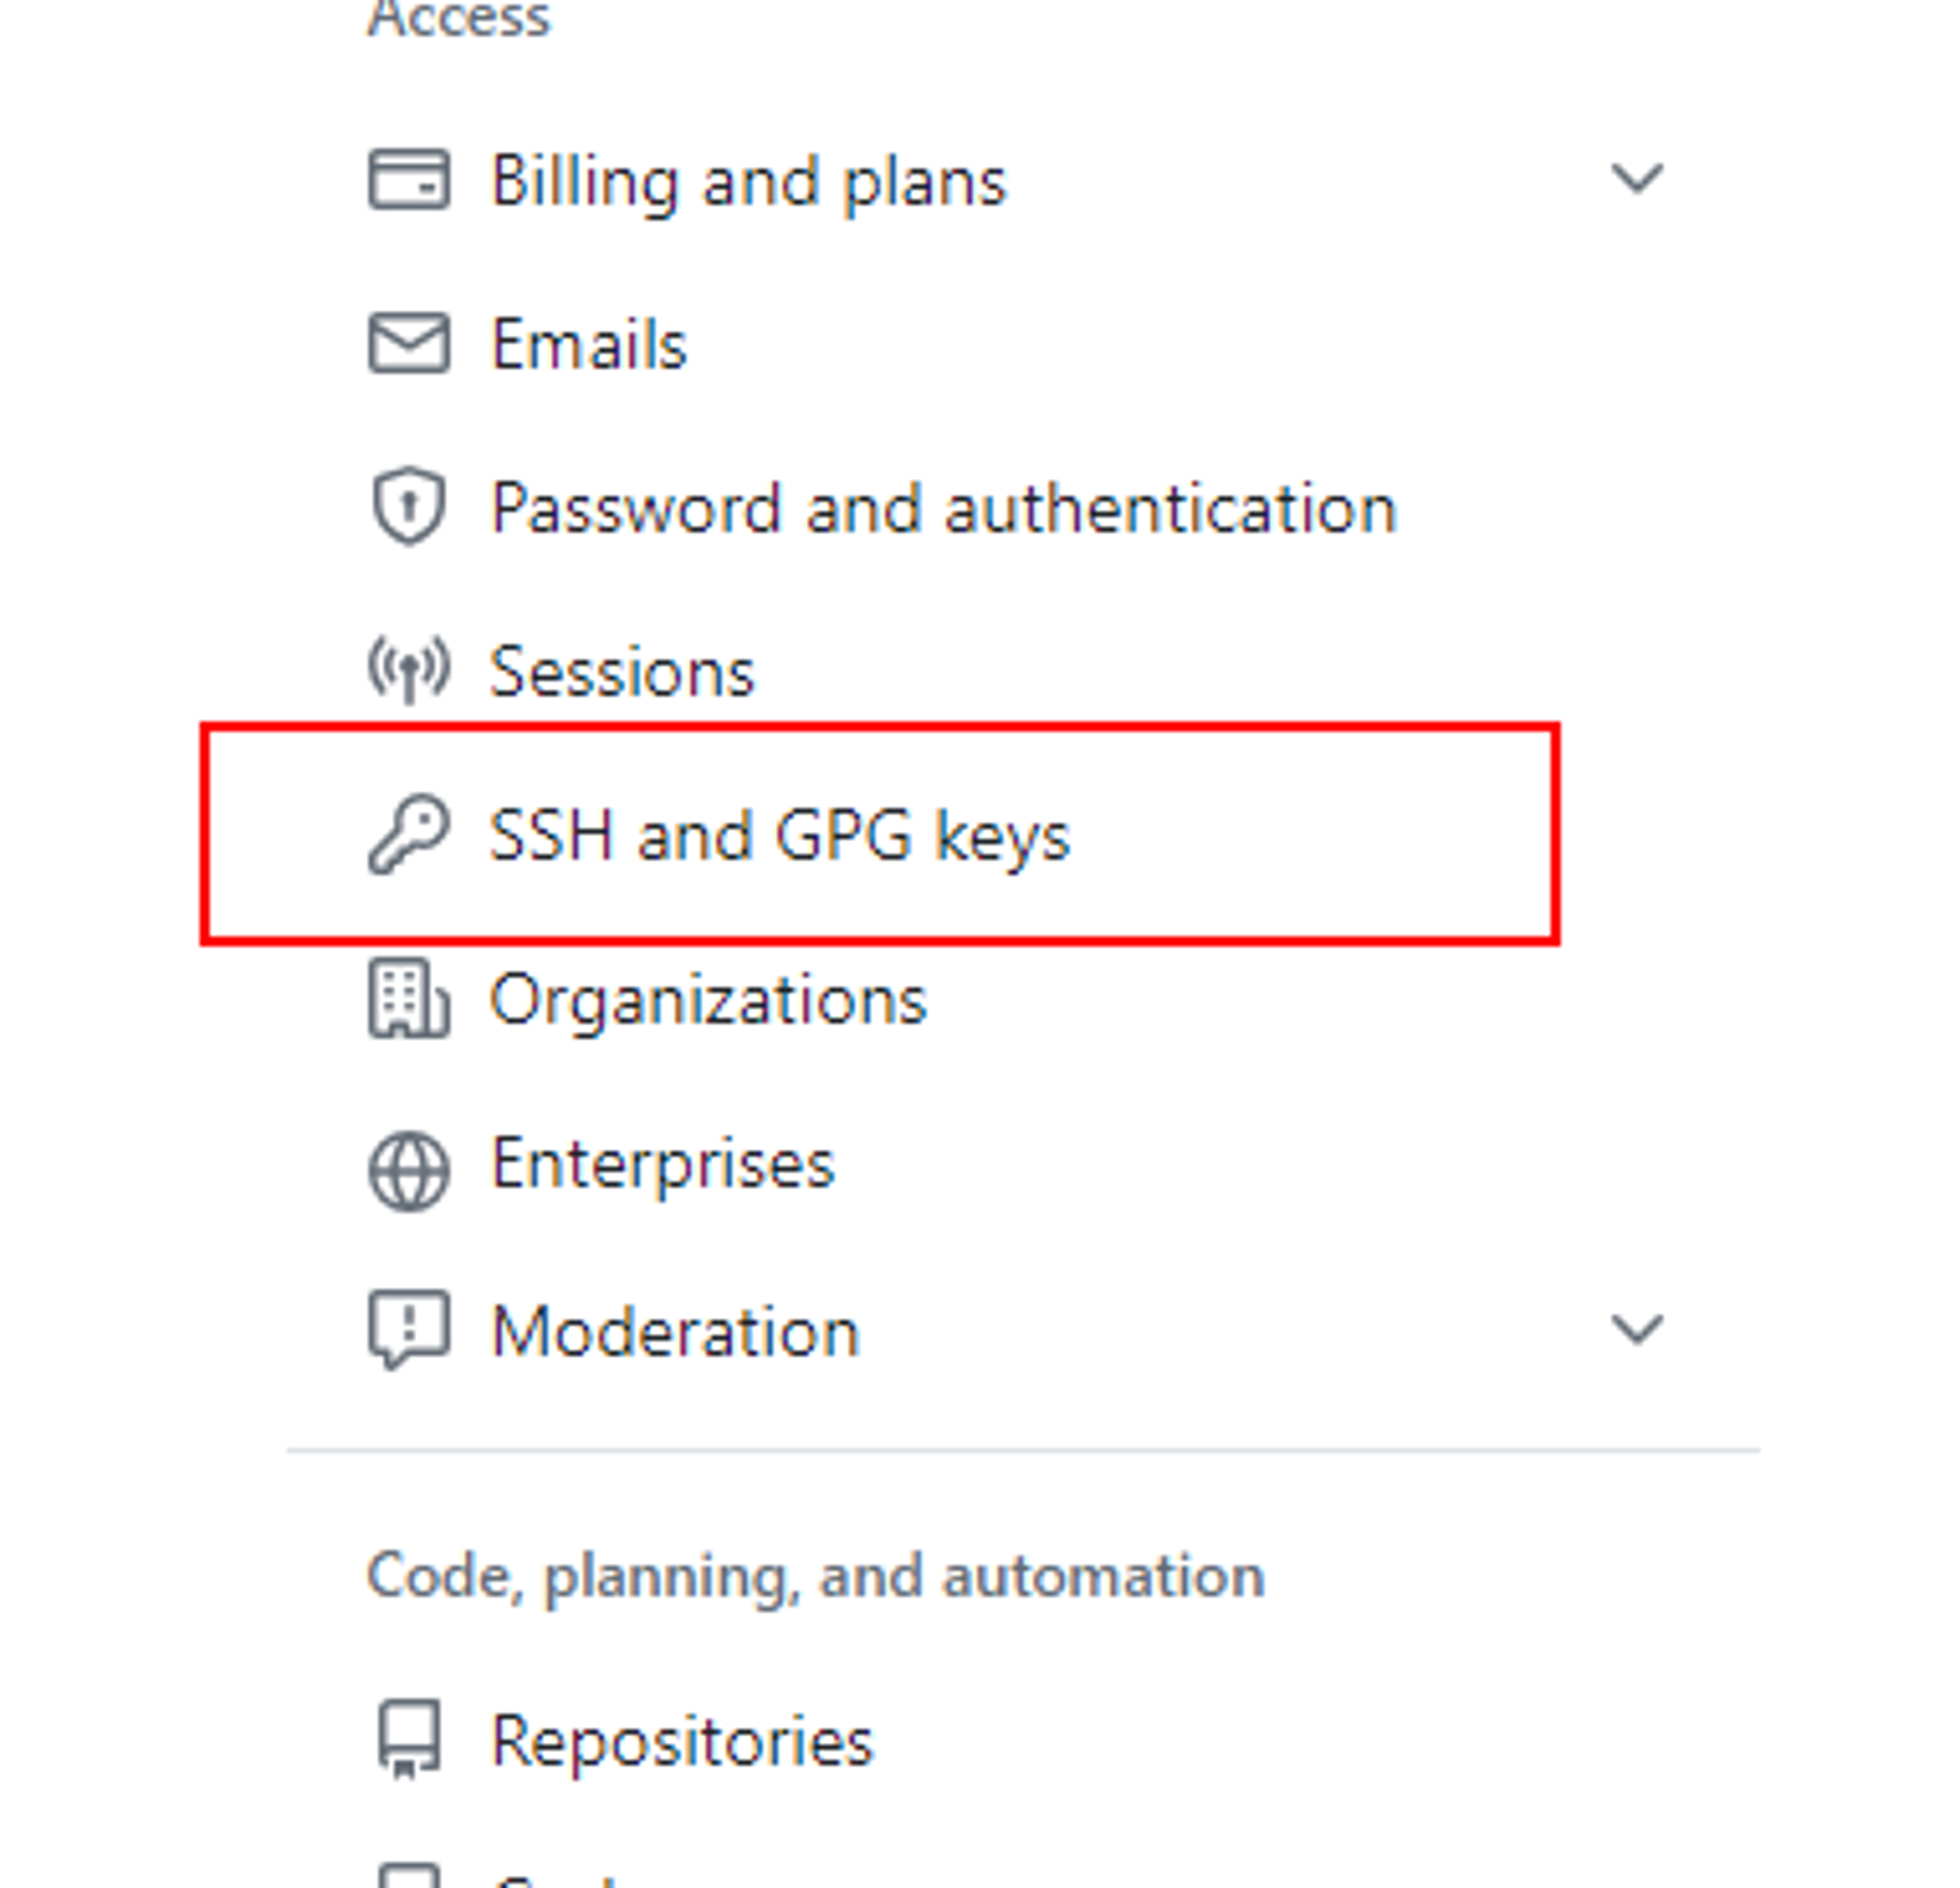Viewport: 1960px width, 1888px height.
Task: Click the envelope icon next to Emails
Action: pos(409,343)
